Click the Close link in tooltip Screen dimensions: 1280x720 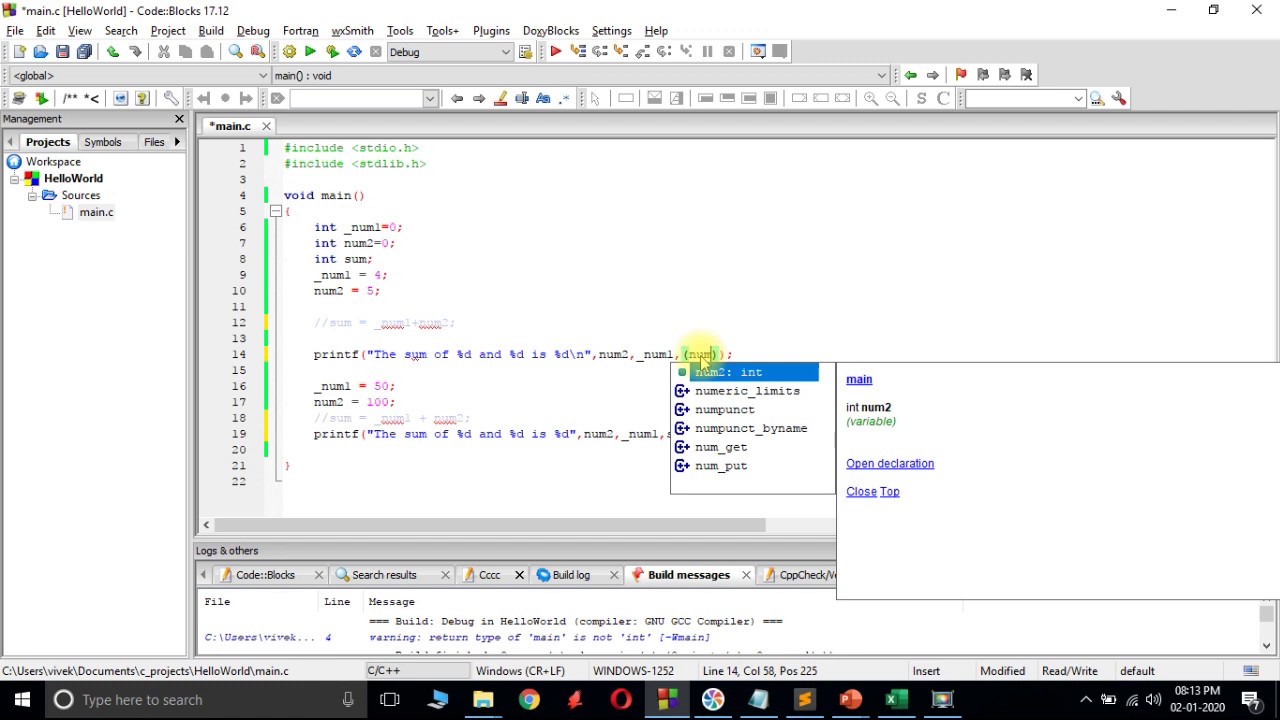point(861,491)
